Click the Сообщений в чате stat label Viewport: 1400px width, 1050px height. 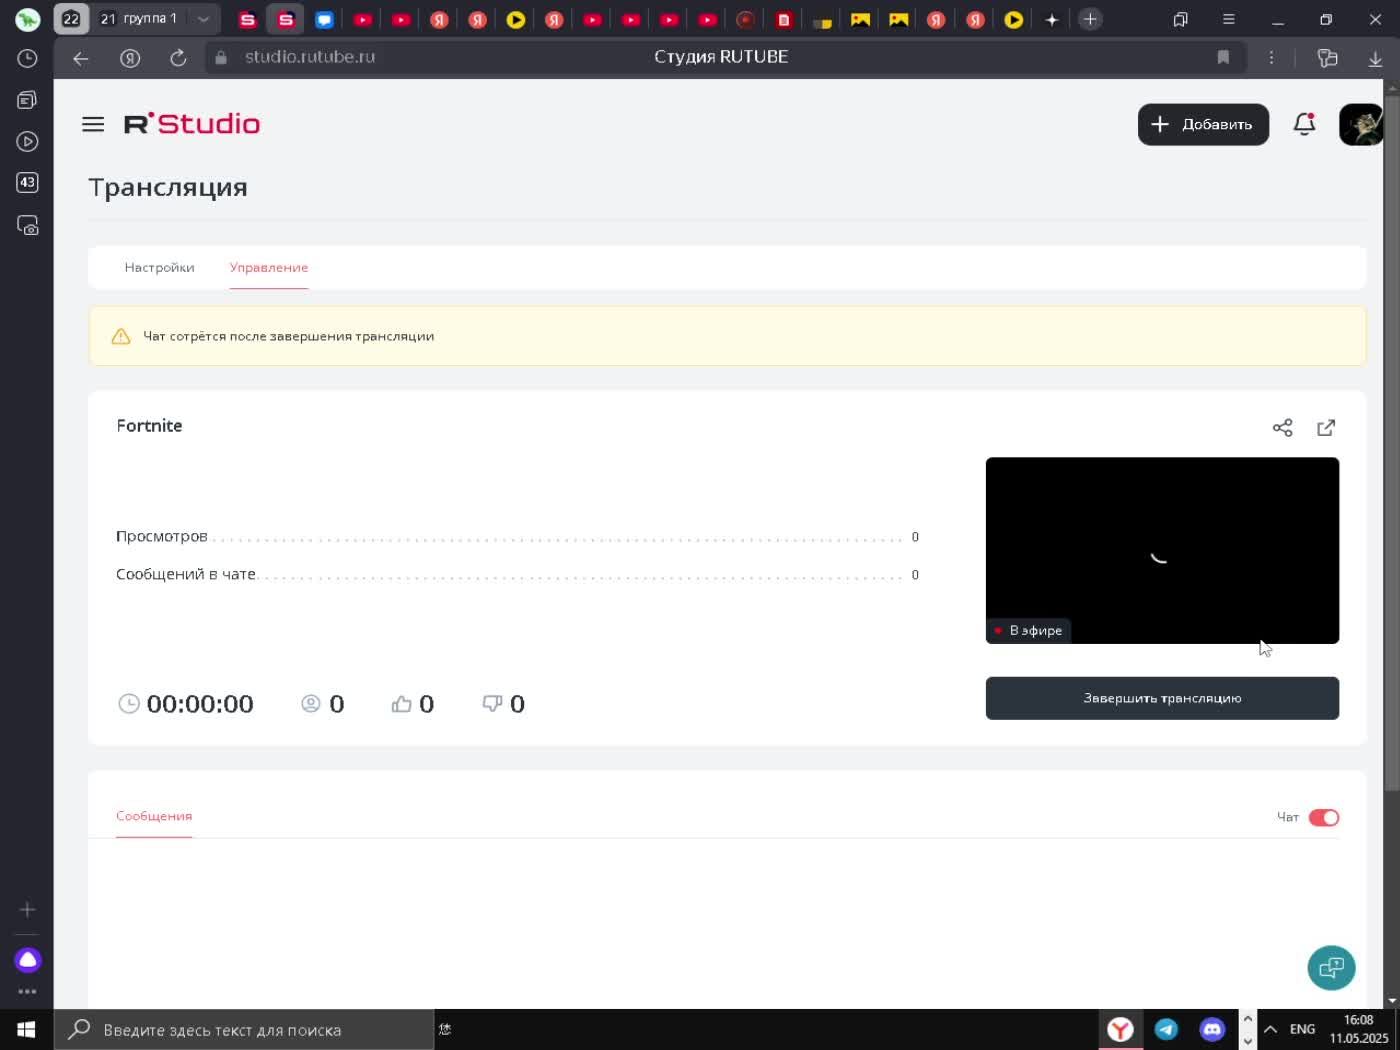pyautogui.click(x=186, y=575)
